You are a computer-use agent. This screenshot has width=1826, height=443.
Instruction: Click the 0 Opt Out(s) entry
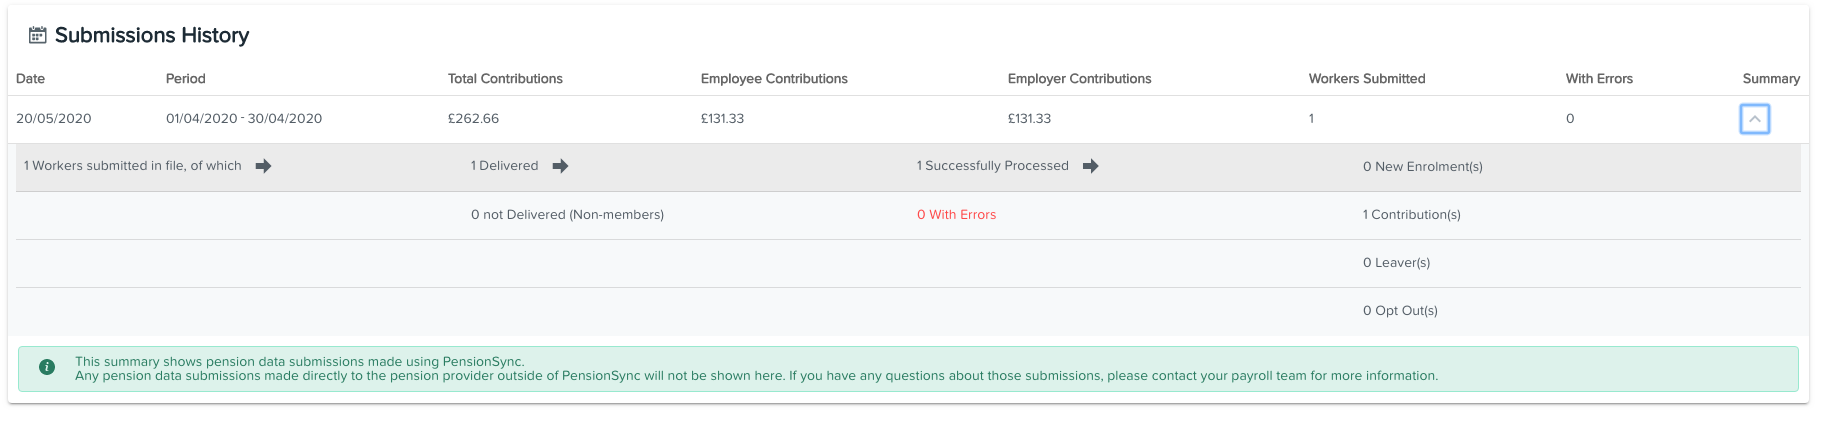(x=1400, y=311)
